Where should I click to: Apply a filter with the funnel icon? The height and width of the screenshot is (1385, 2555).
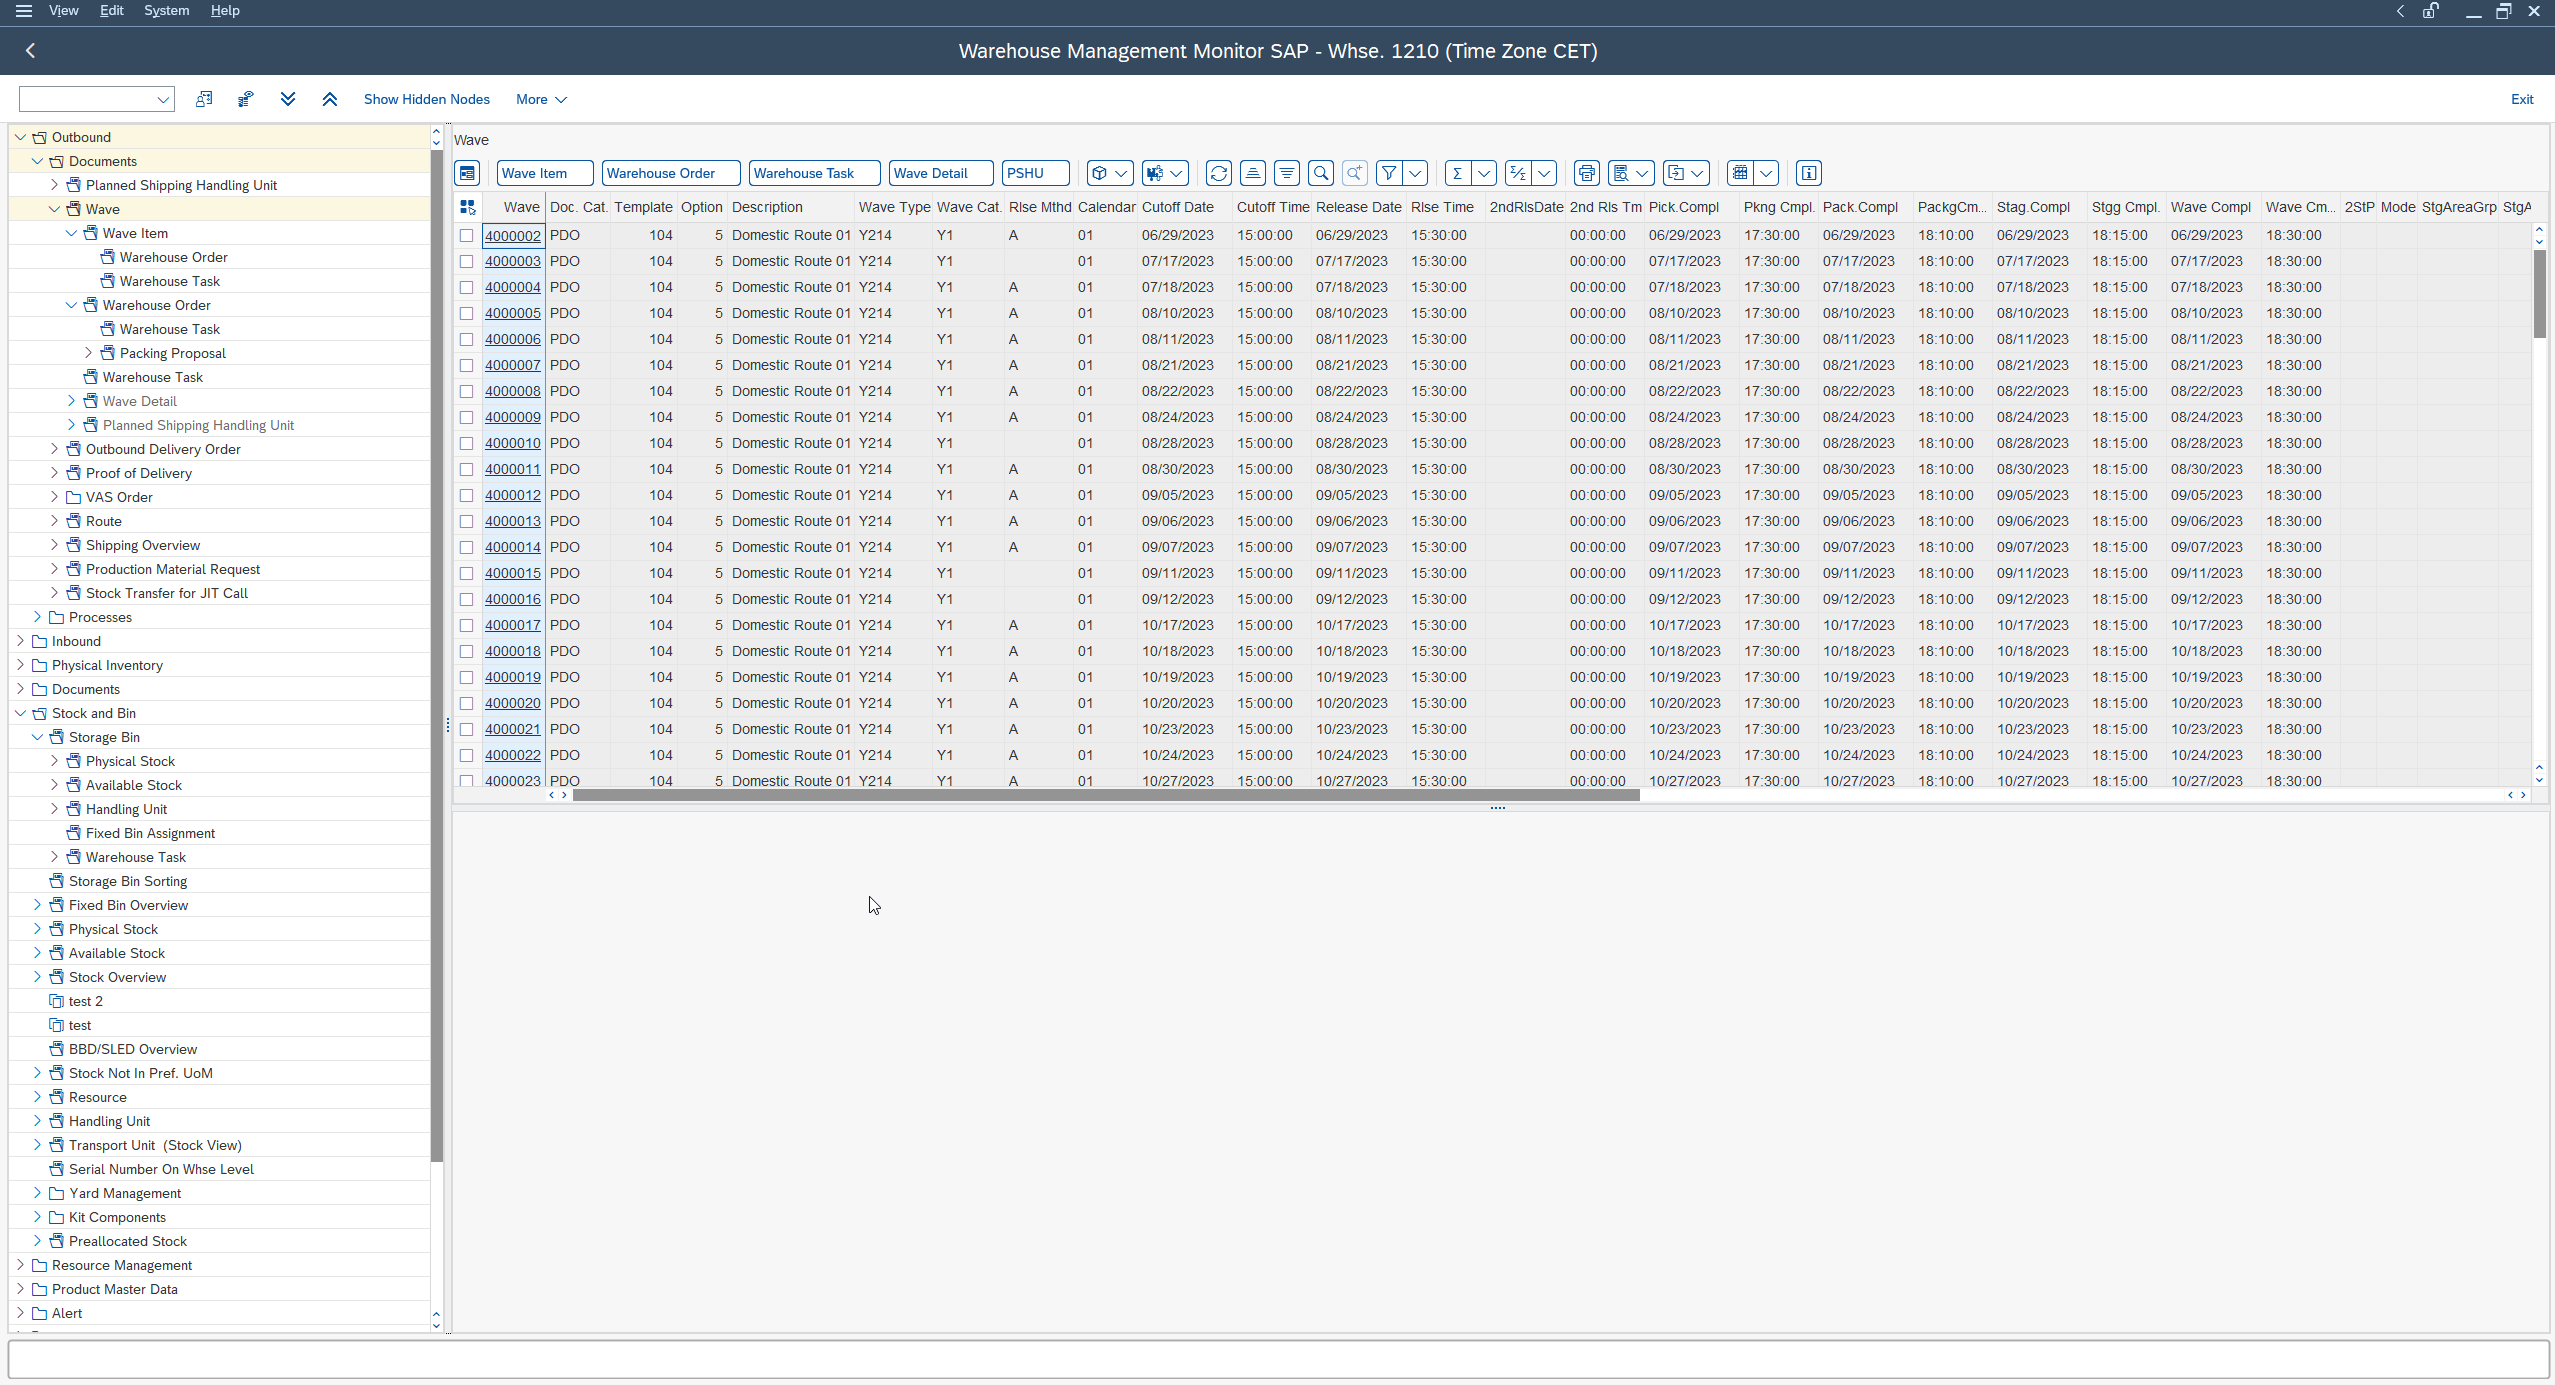(x=1389, y=173)
